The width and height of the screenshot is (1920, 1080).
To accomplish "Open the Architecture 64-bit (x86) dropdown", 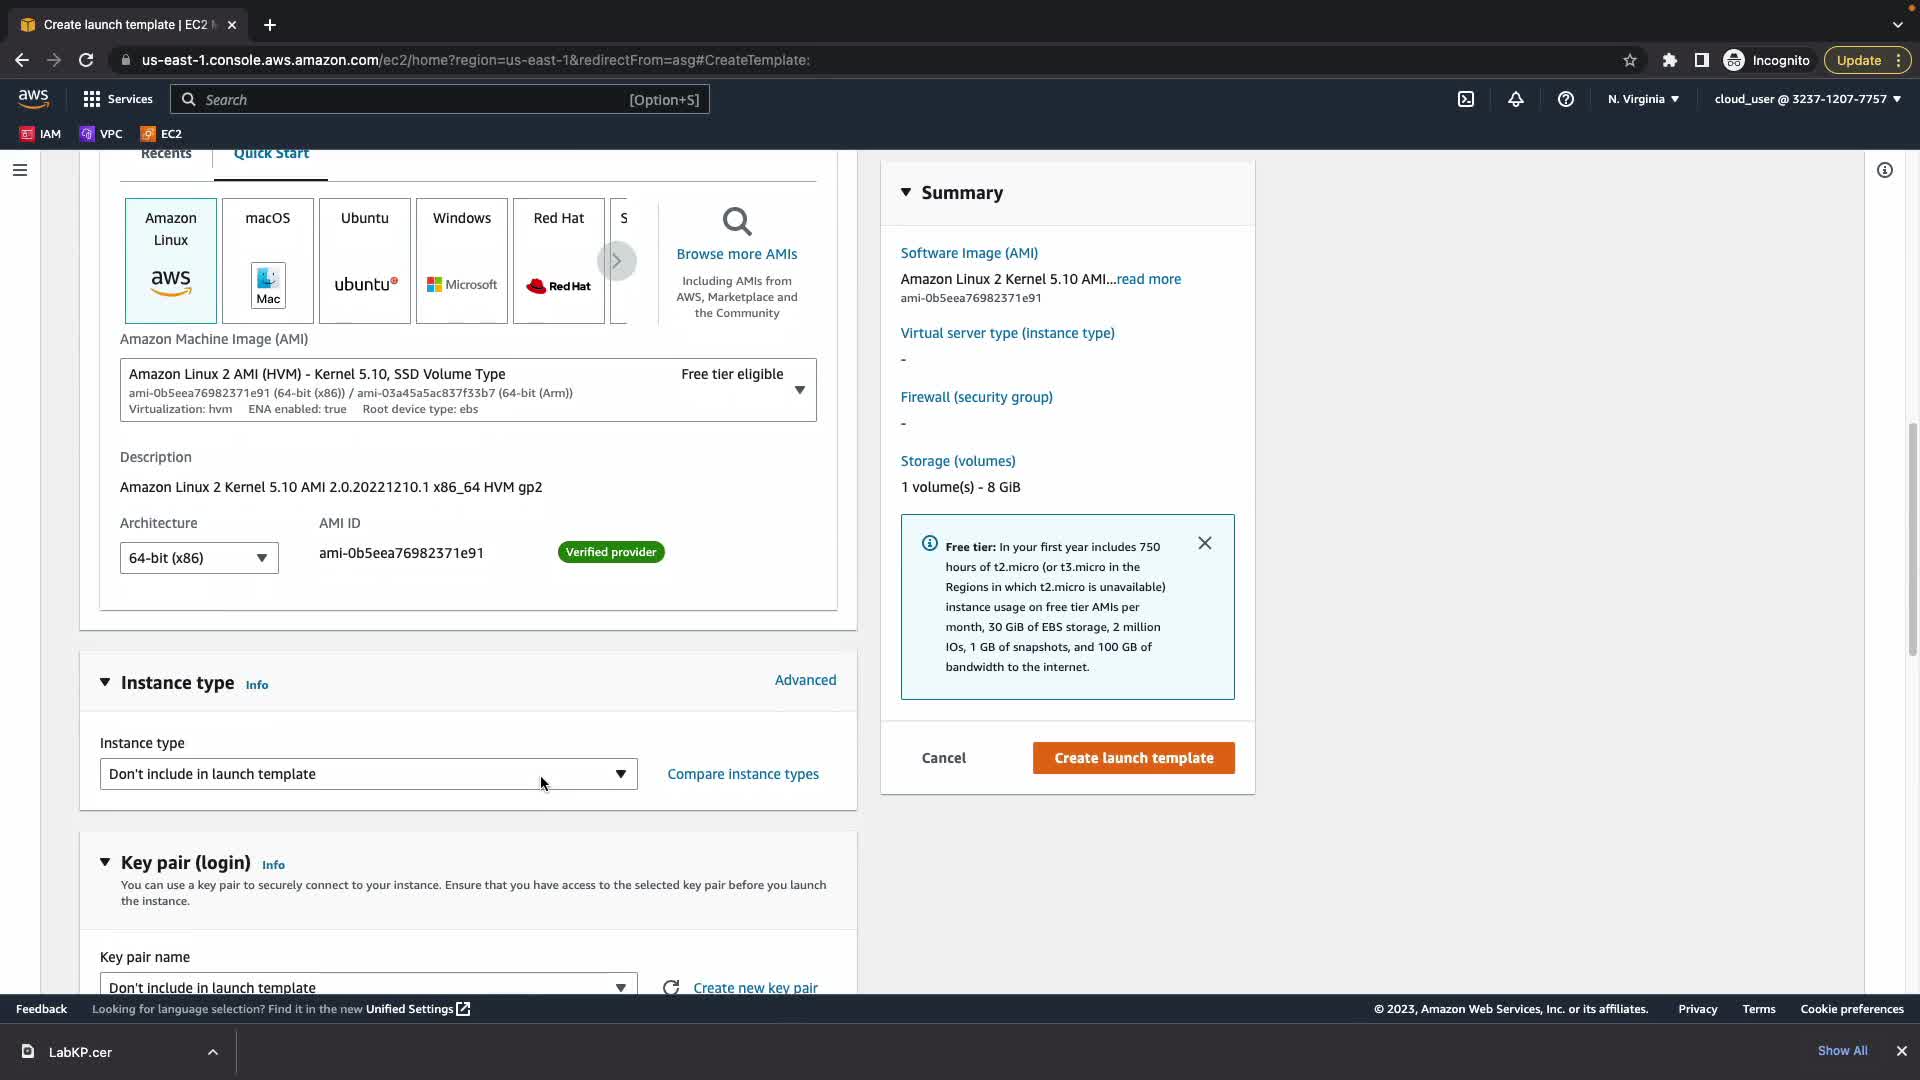I will click(198, 558).
